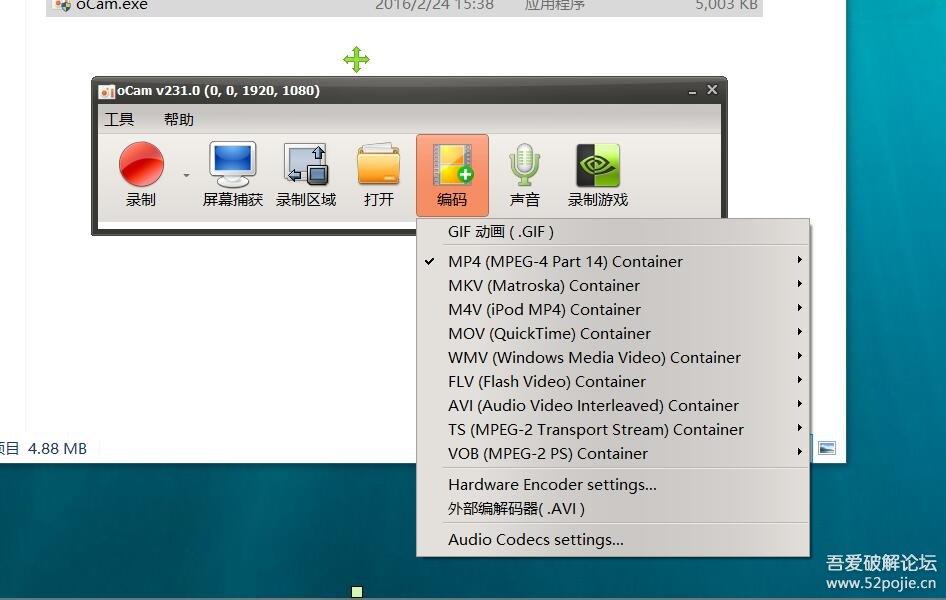
Task: Choose TS (MPEG-2 Transport Stream) Container
Action: click(x=613, y=430)
